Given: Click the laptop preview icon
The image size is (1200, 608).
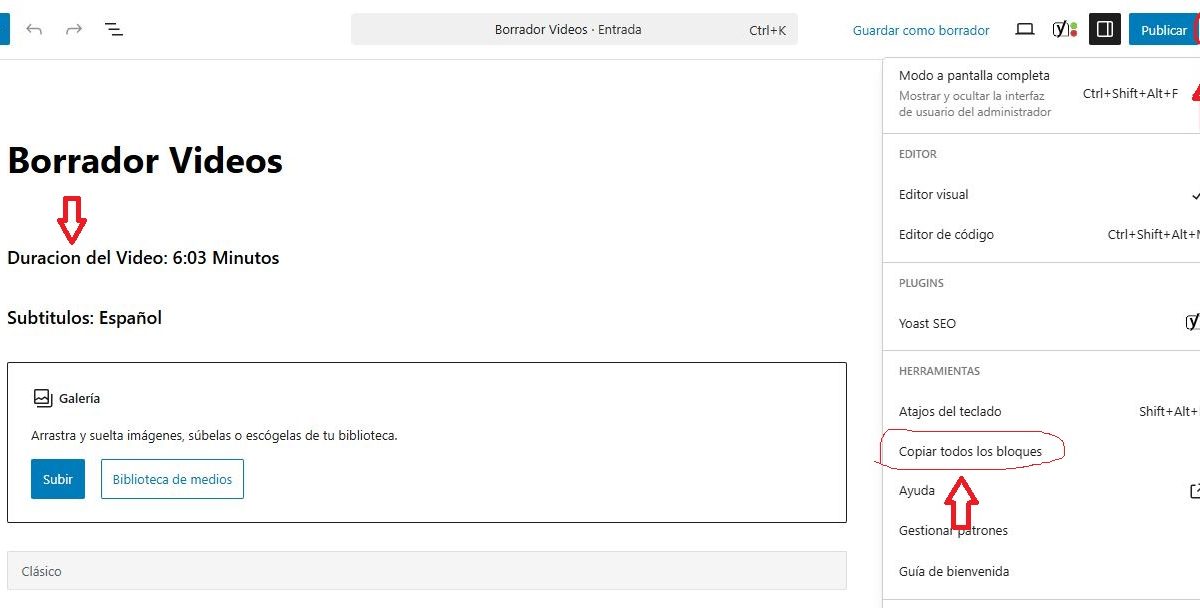Looking at the screenshot, I should point(1024,30).
